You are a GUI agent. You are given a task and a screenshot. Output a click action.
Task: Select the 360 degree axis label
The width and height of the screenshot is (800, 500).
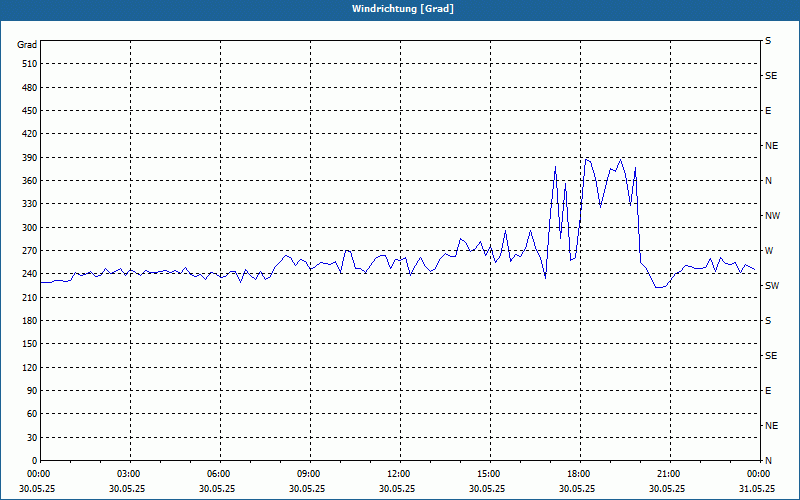pos(30,181)
